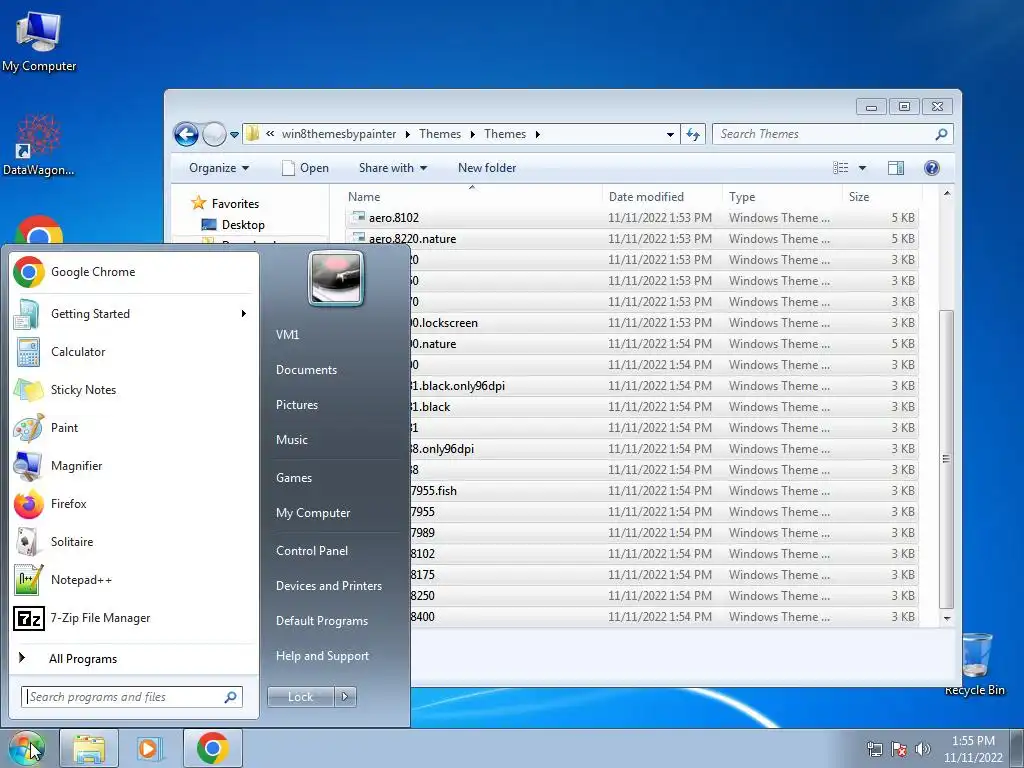Click win8themesbypainter breadcrumb
Viewport: 1024px width, 768px height.
point(338,134)
